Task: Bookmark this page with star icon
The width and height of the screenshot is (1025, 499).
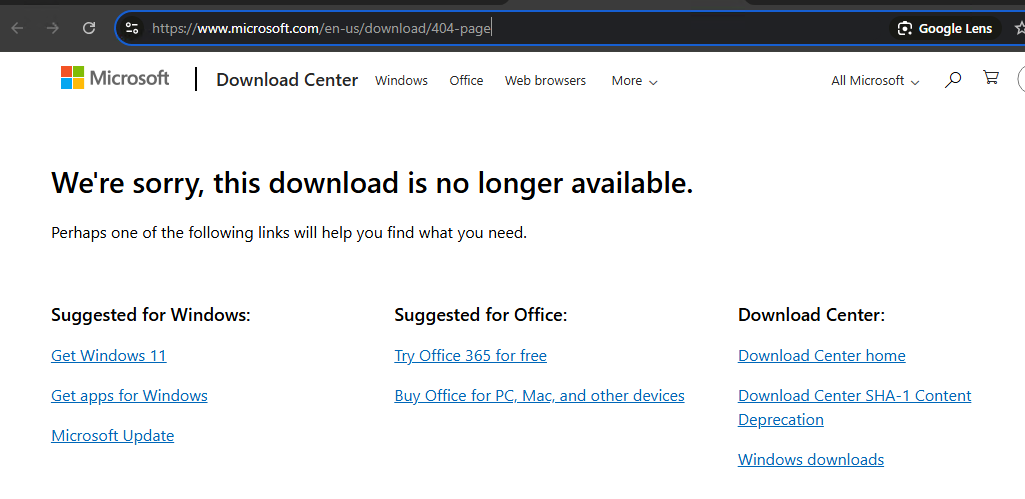Action: point(1019,28)
